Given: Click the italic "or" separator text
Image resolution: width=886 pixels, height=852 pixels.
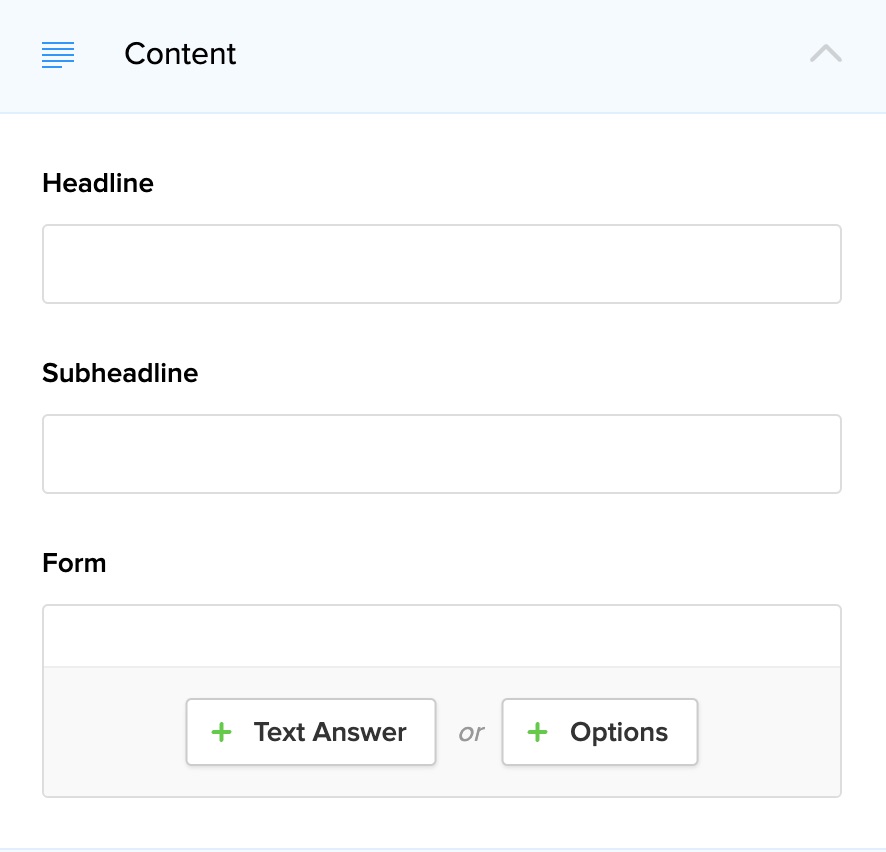Looking at the screenshot, I should (x=470, y=733).
